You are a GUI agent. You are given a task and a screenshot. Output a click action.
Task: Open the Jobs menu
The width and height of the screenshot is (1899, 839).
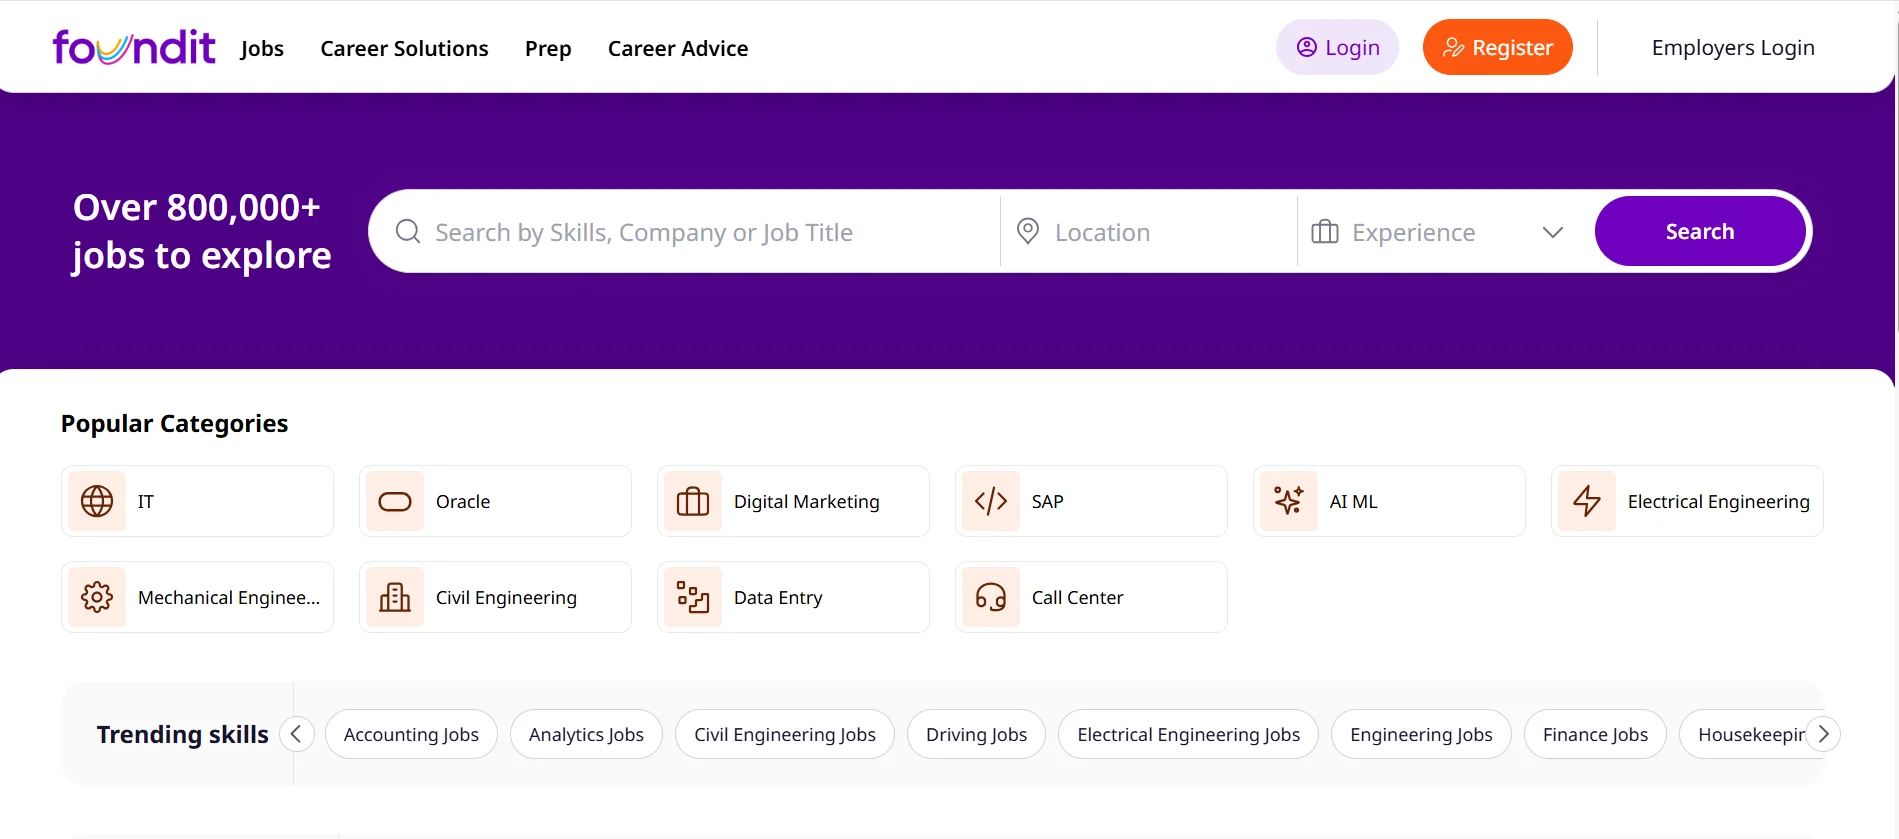[x=262, y=48]
